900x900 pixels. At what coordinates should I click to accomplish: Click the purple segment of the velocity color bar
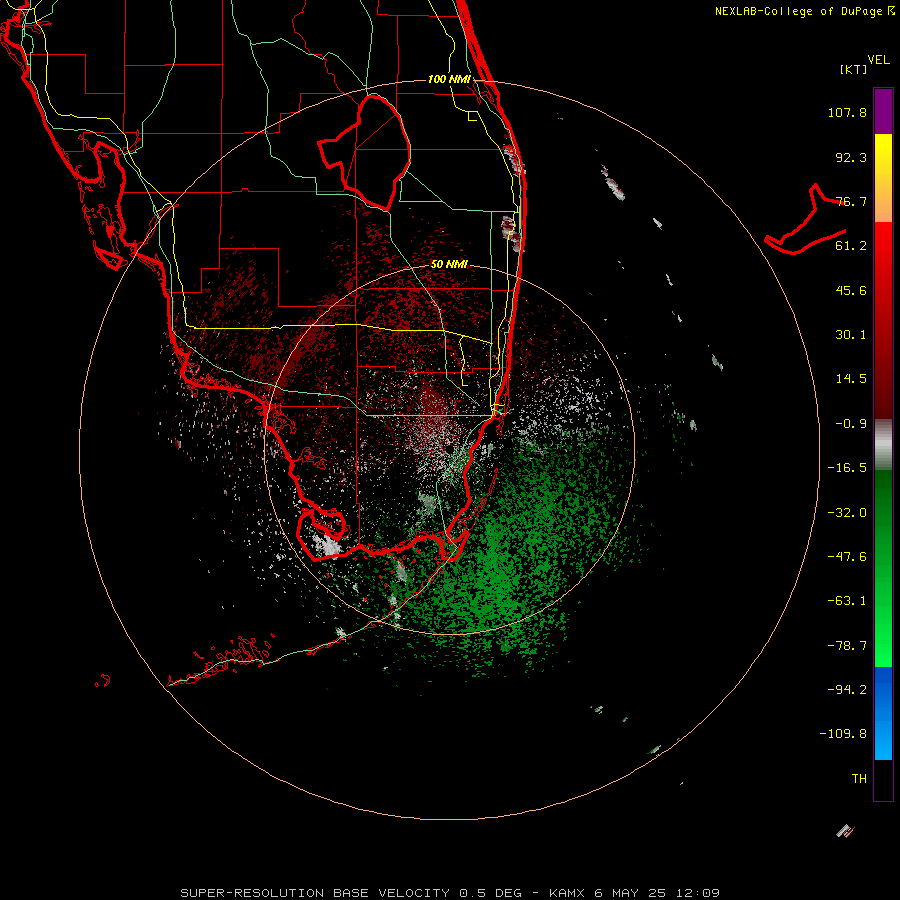pyautogui.click(x=883, y=111)
